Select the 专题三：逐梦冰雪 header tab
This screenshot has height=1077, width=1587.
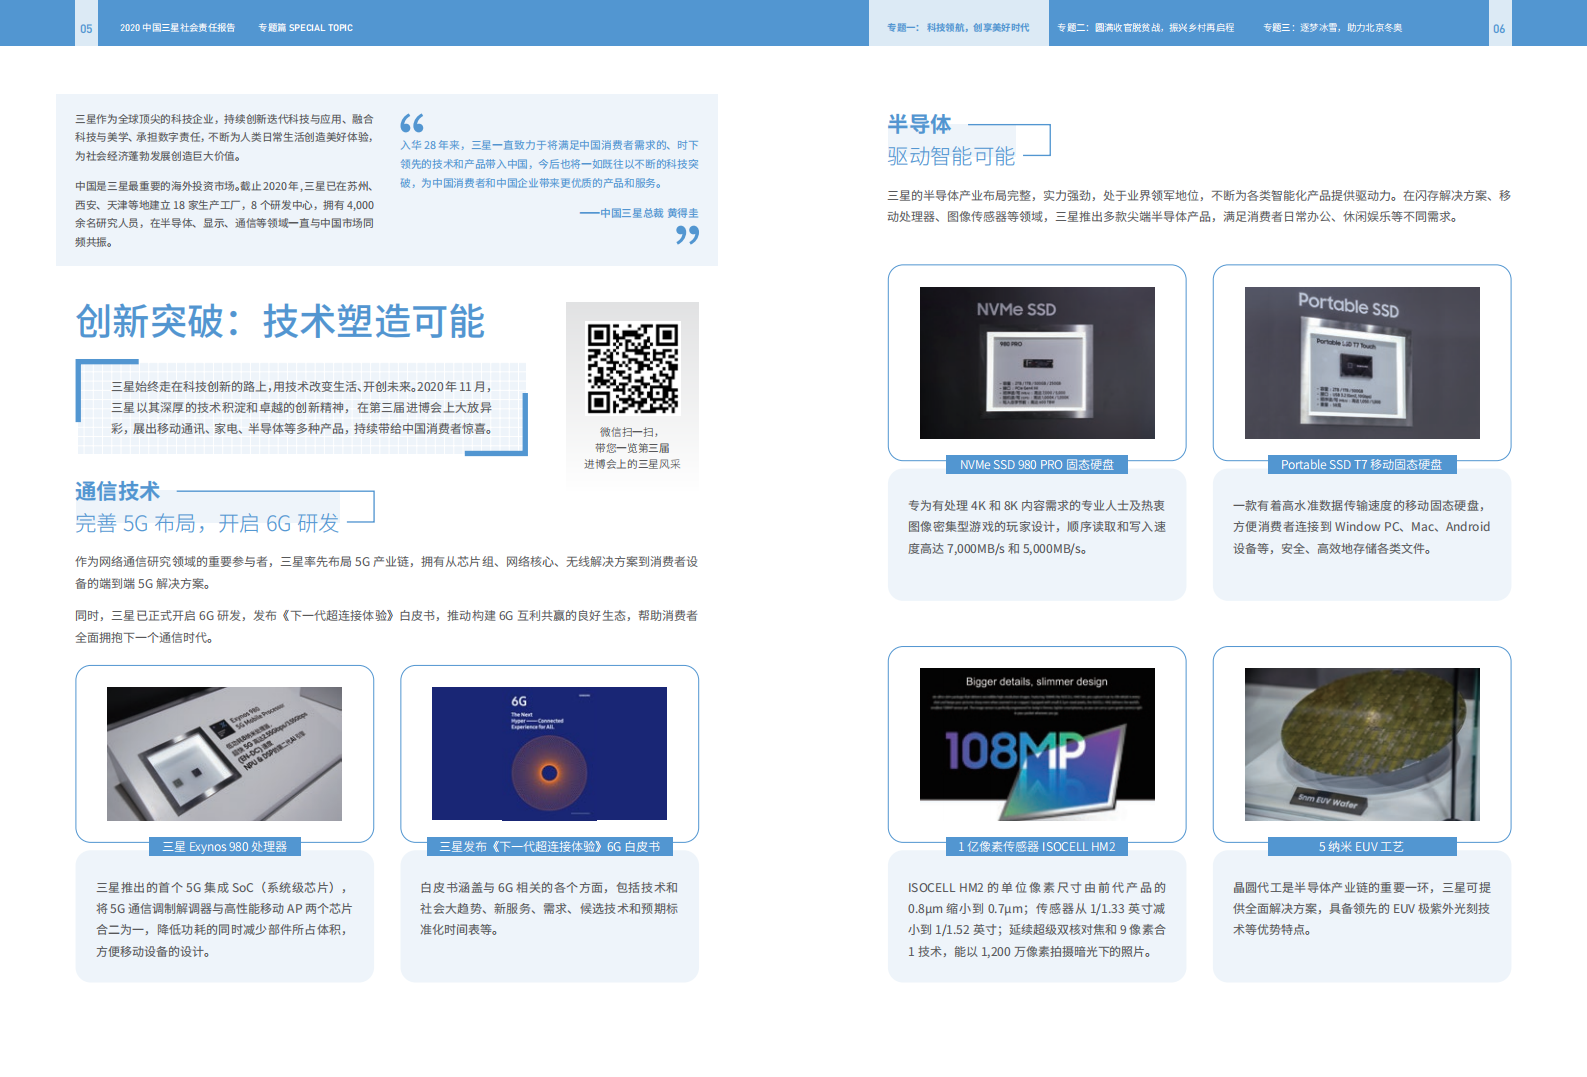pyautogui.click(x=1332, y=28)
